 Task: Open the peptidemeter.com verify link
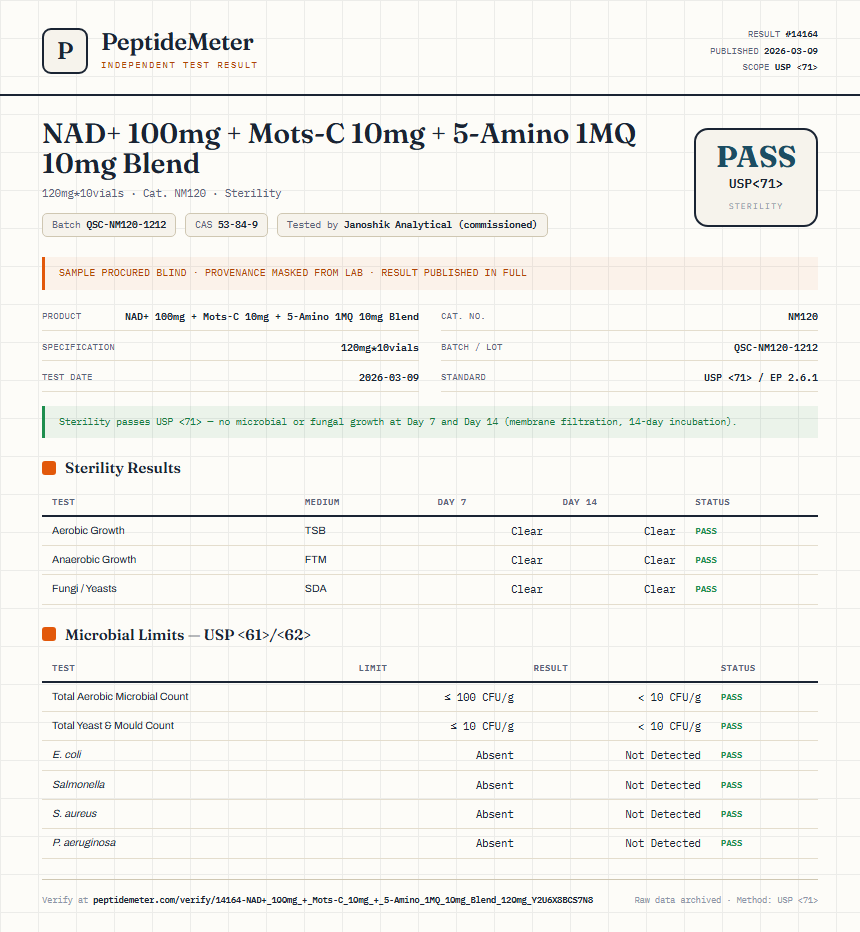point(343,900)
